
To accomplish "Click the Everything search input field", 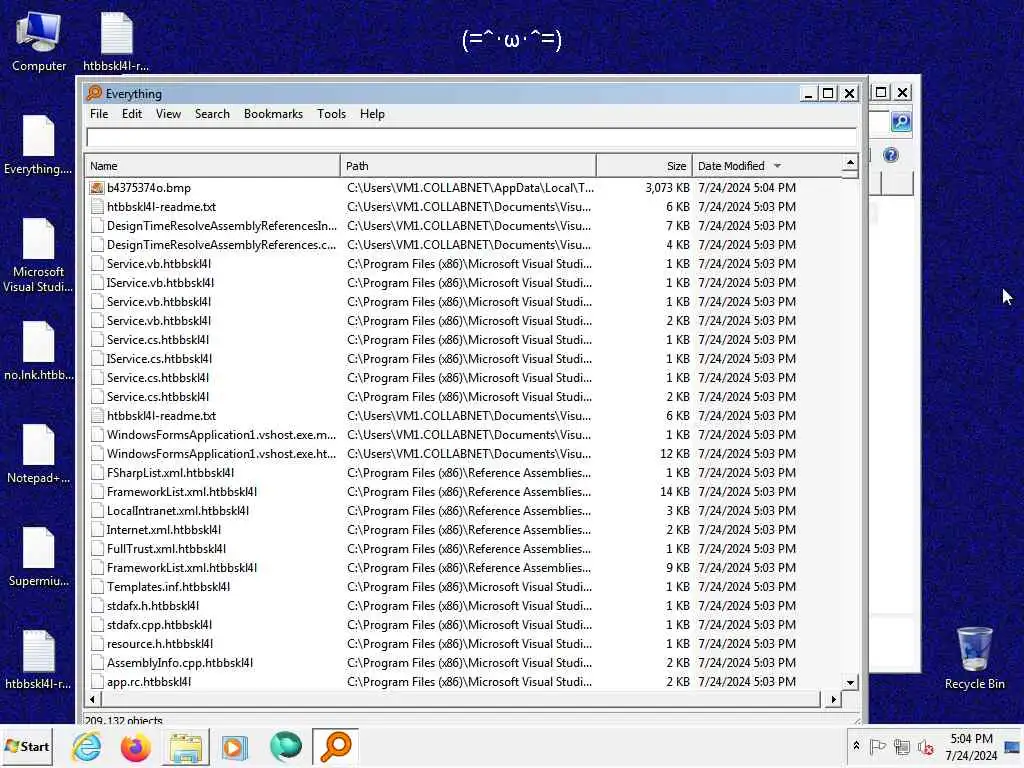I will tap(472, 137).
